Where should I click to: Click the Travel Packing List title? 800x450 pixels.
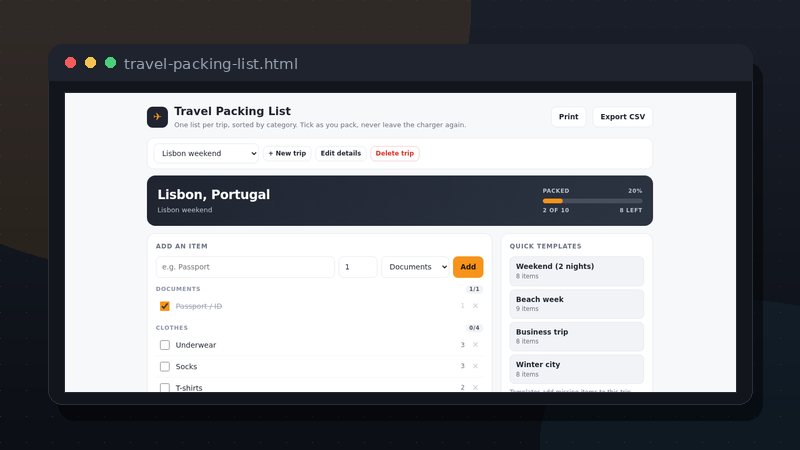coord(232,111)
